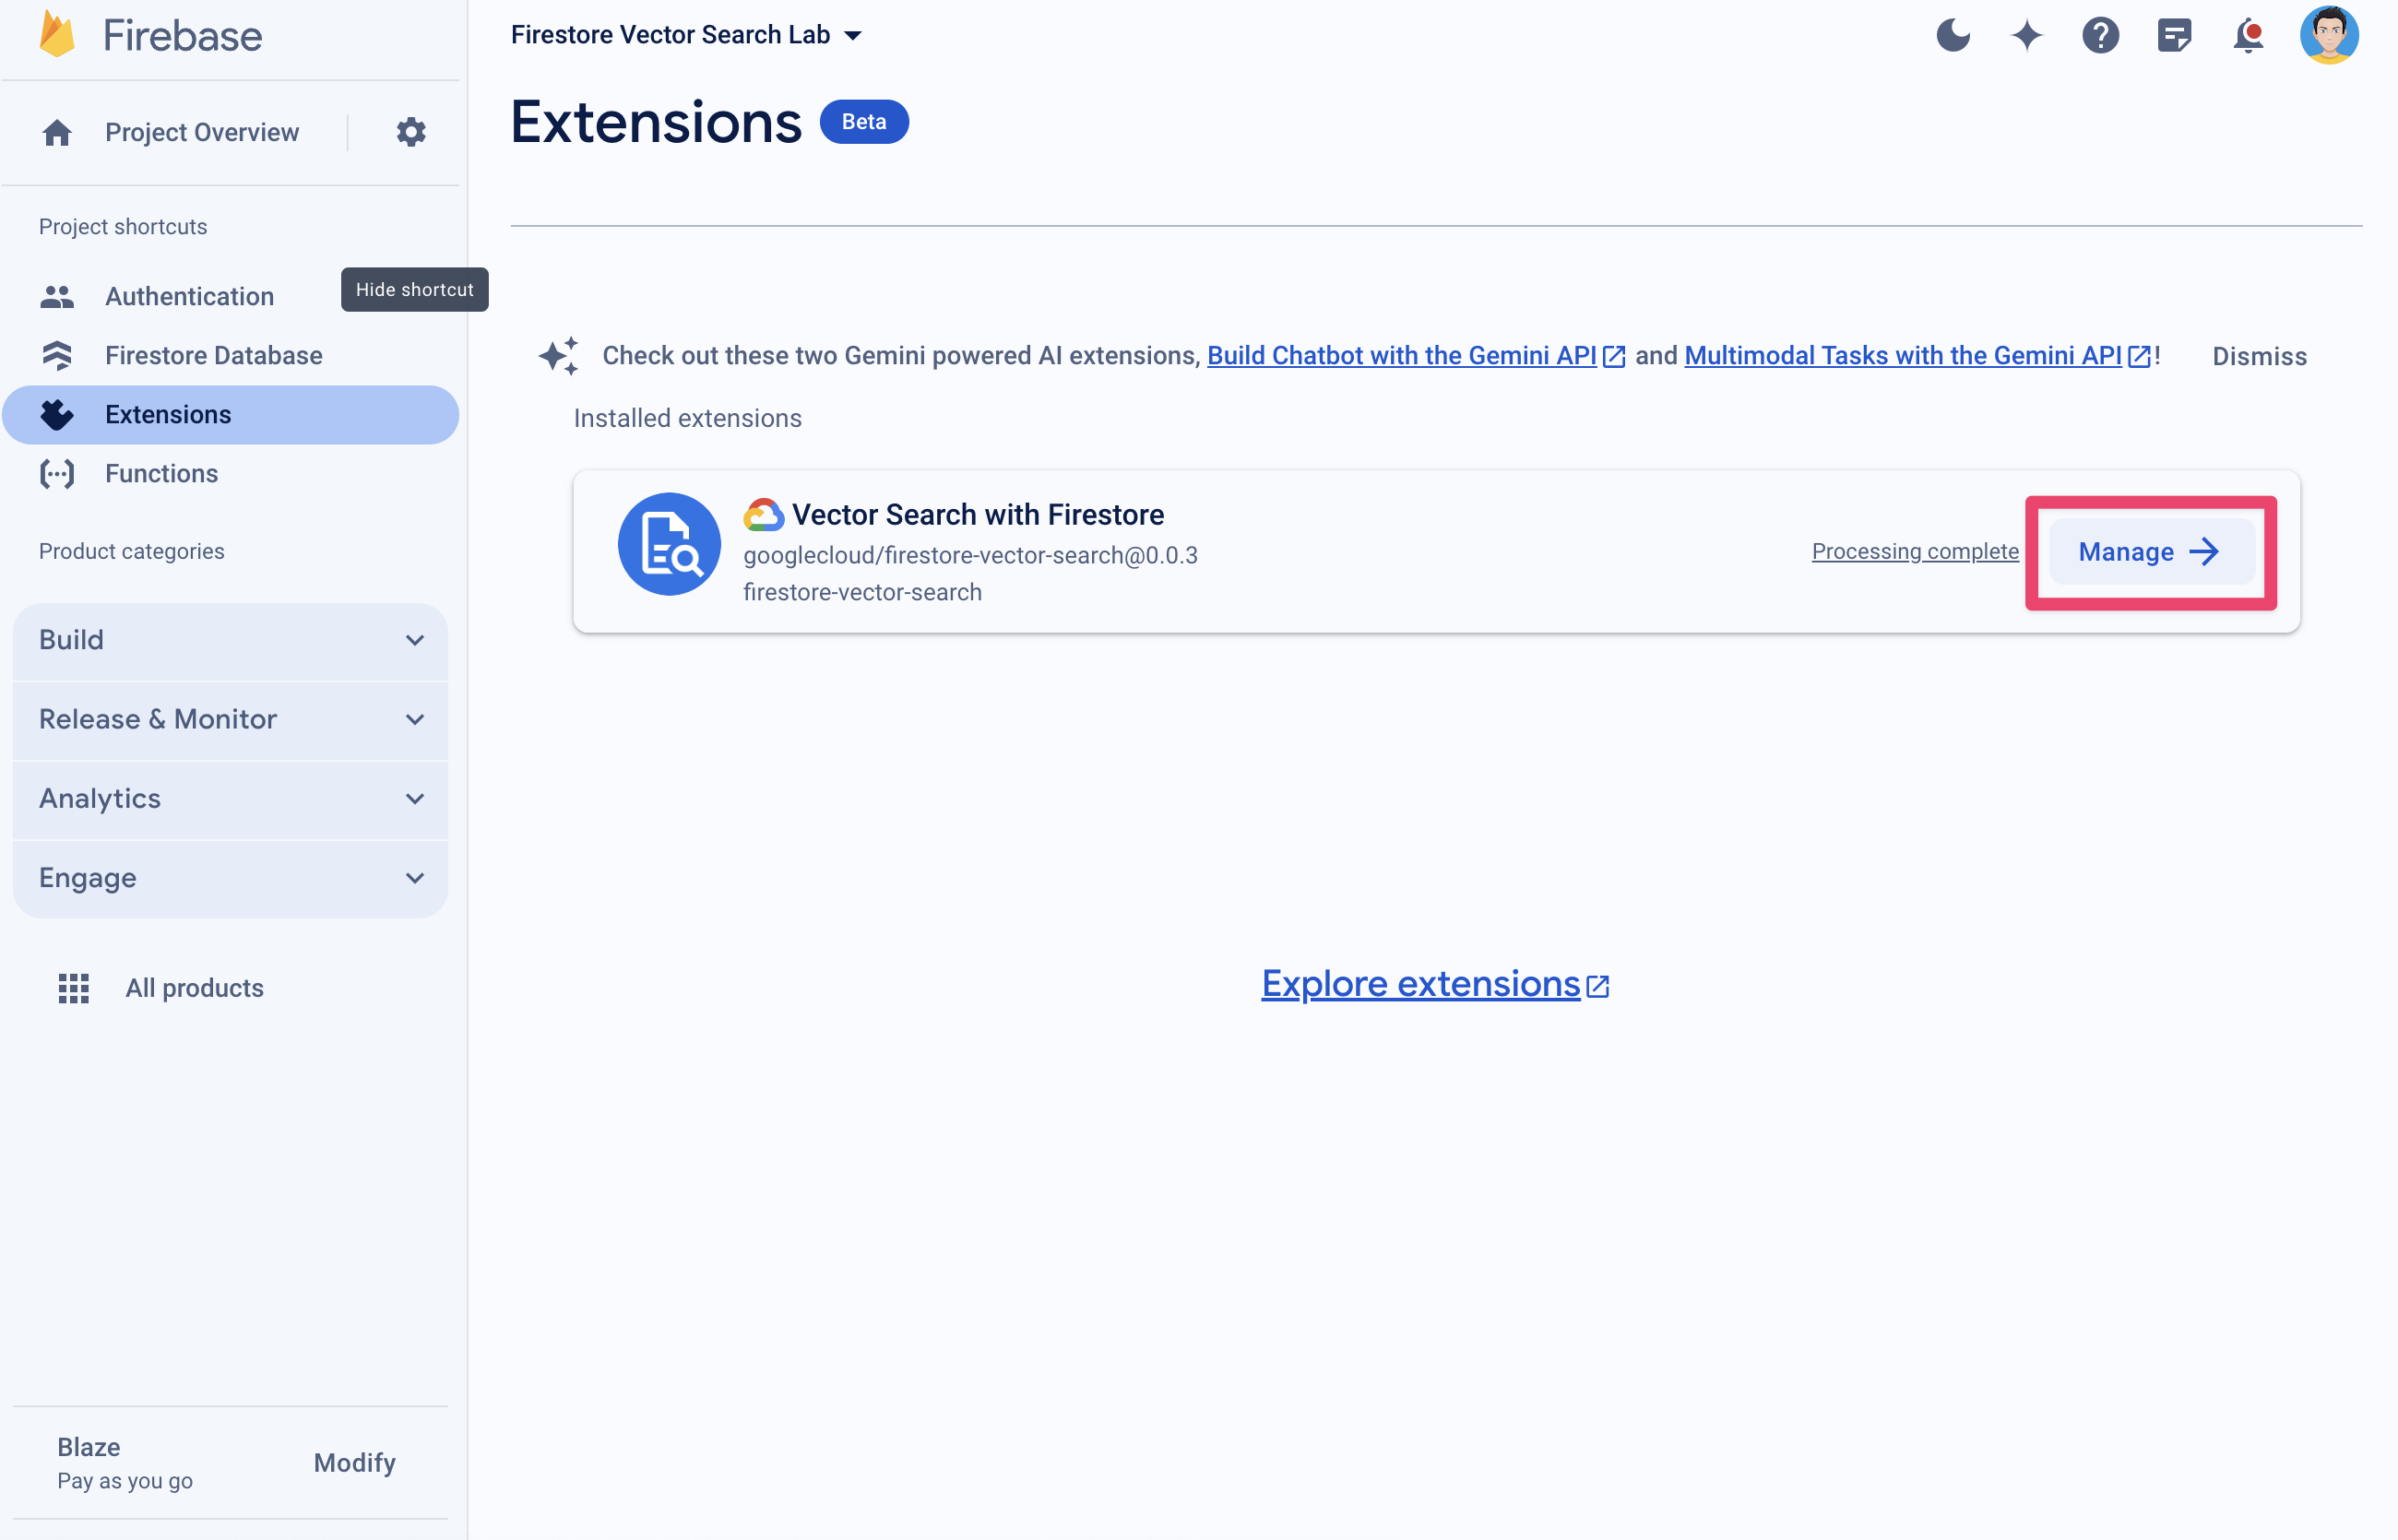Click the Extensions sidebar icon

click(56, 414)
